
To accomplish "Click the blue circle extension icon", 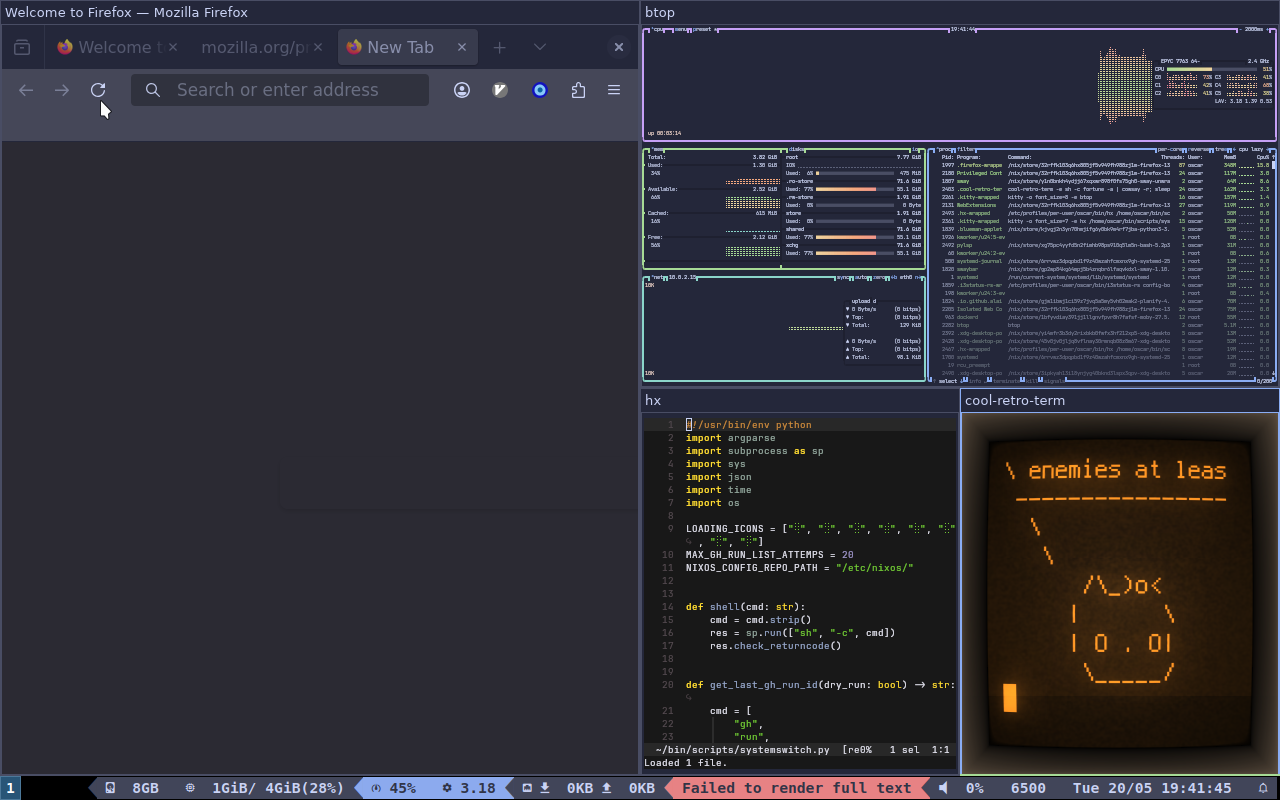I will pyautogui.click(x=540, y=90).
